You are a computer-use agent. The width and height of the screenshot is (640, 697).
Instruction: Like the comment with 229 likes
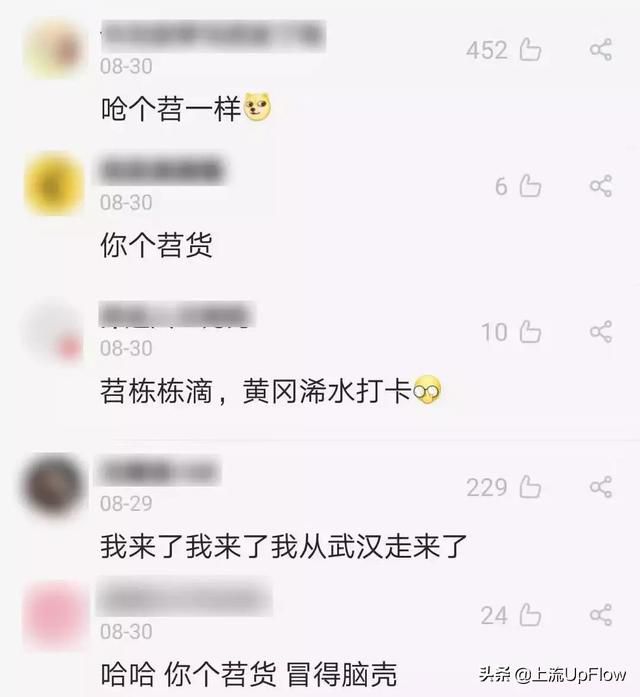pyautogui.click(x=531, y=487)
